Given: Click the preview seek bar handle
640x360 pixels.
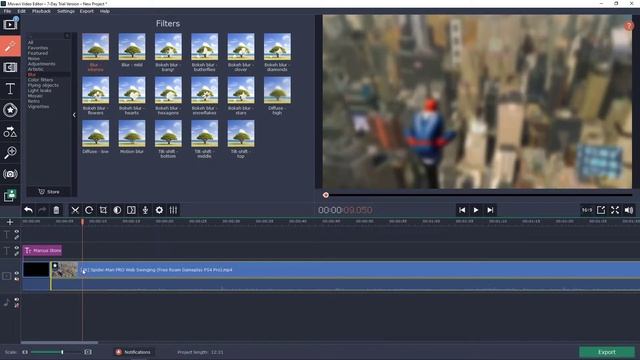Looking at the screenshot, I should pos(326,195).
